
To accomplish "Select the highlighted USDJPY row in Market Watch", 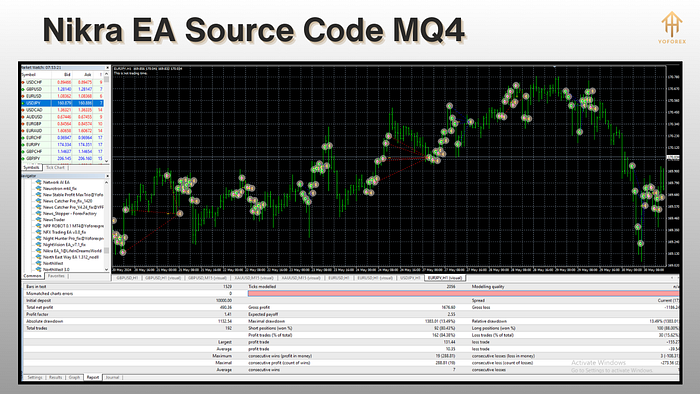I will pyautogui.click(x=62, y=103).
